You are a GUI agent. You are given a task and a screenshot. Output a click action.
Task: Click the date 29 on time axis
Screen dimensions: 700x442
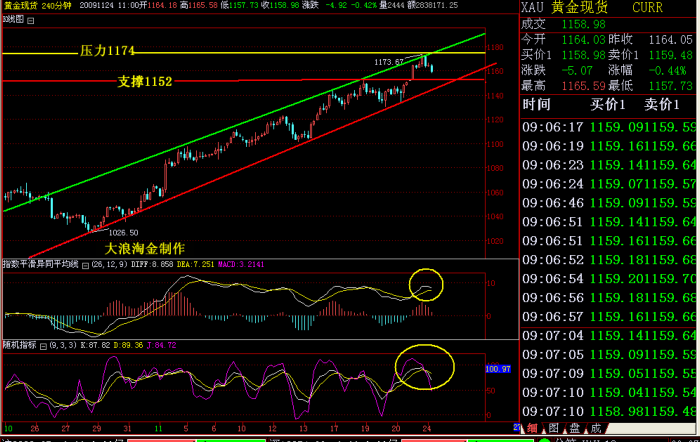point(97,429)
